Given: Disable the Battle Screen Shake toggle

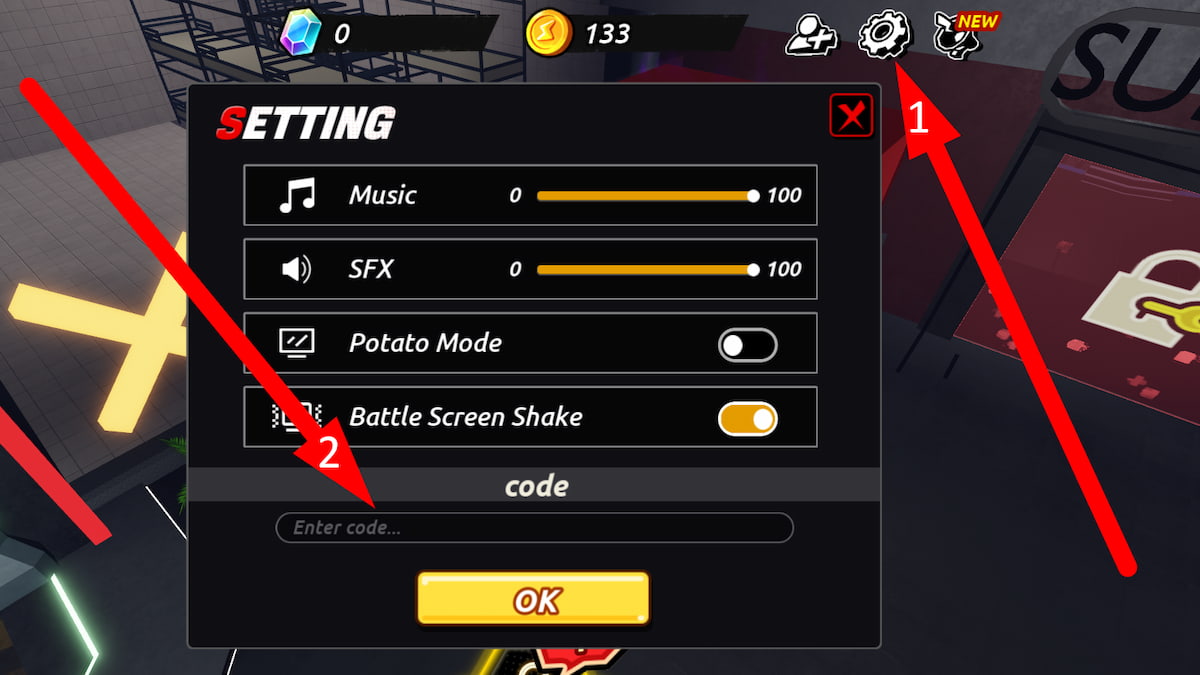Looking at the screenshot, I should coord(748,419).
